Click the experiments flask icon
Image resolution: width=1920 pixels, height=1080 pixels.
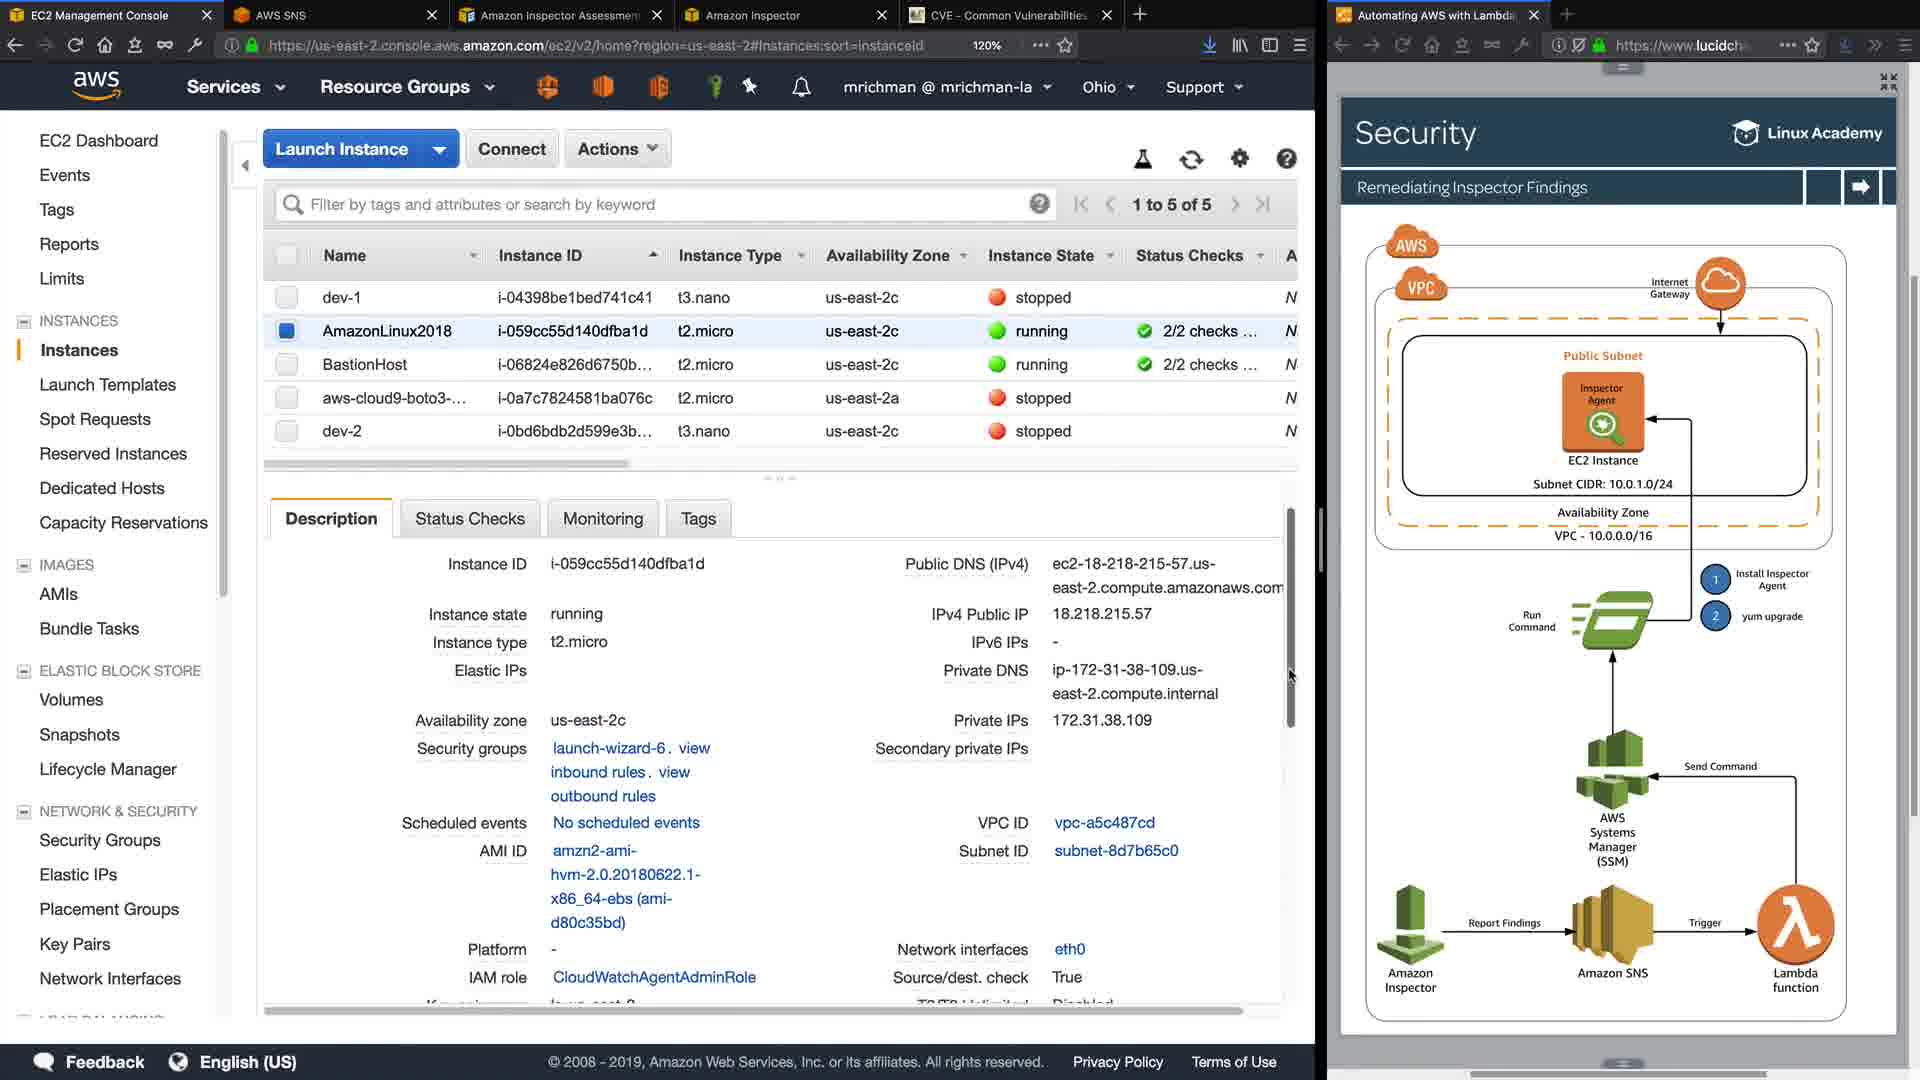1142,158
